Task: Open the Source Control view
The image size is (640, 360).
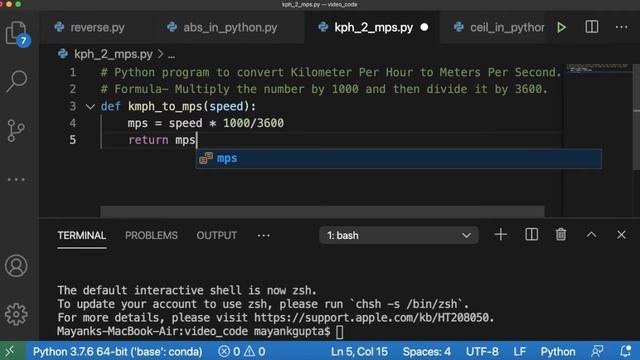Action: click(16, 131)
